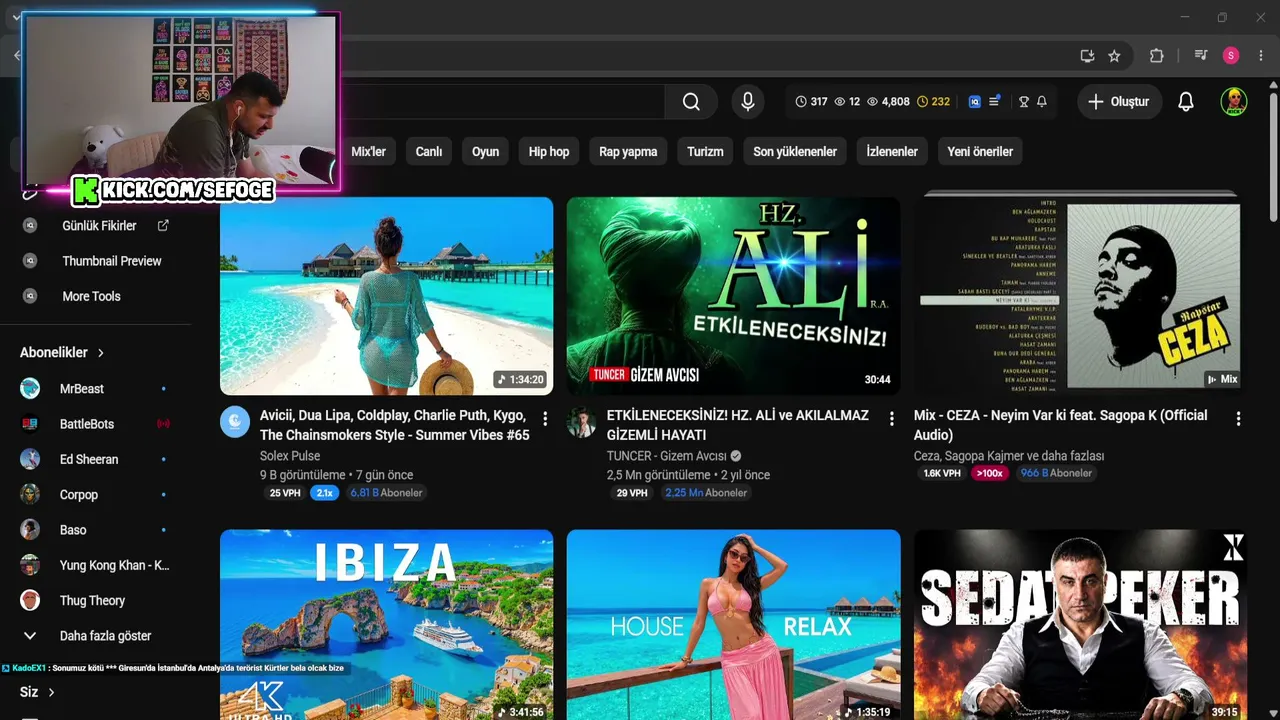The image size is (1280, 720).
Task: Select the Mix'ler filter chip
Action: point(368,152)
